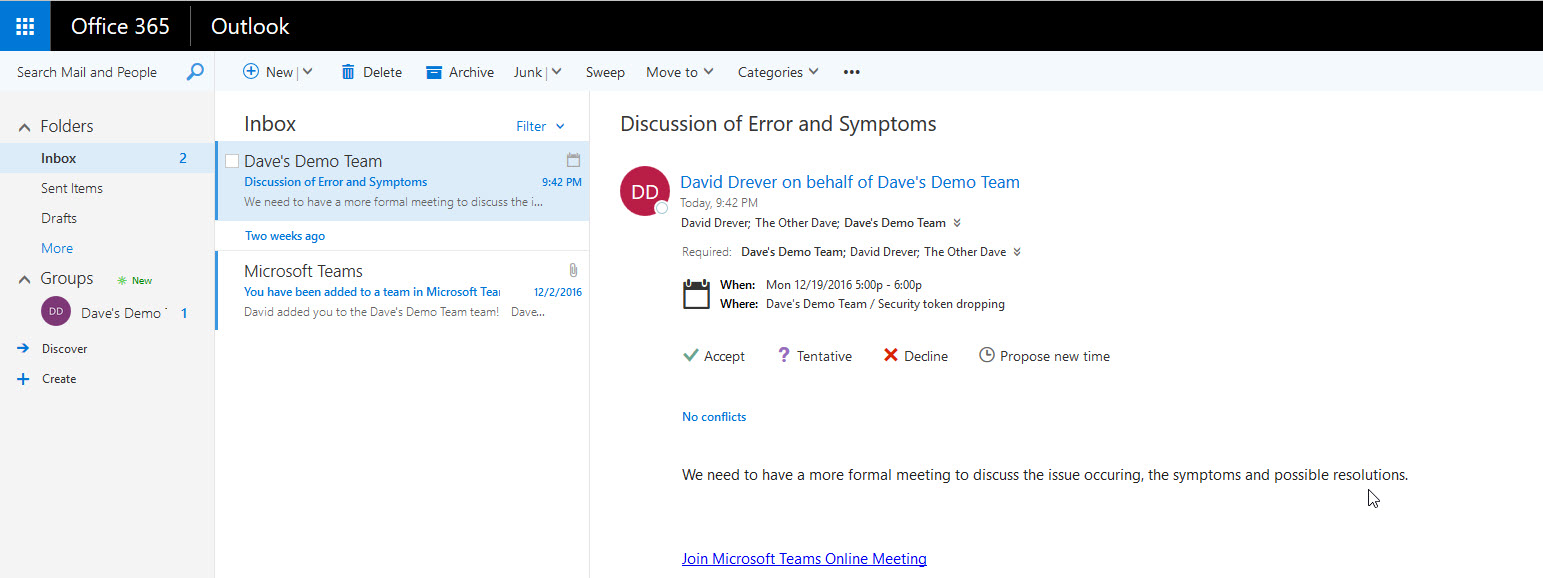
Task: Click the green New badge beside Groups
Action: pos(135,280)
